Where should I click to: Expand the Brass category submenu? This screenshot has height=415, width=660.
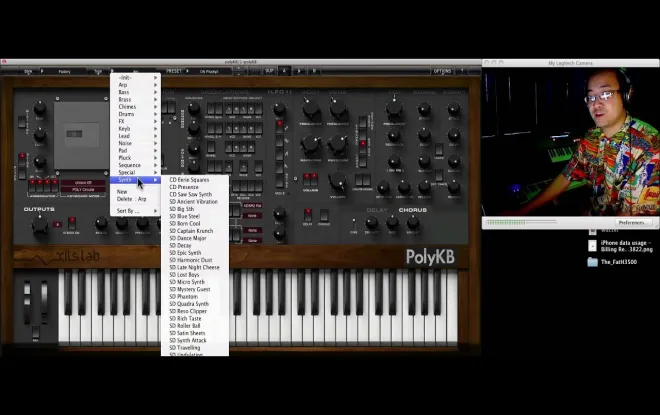[x=135, y=100]
